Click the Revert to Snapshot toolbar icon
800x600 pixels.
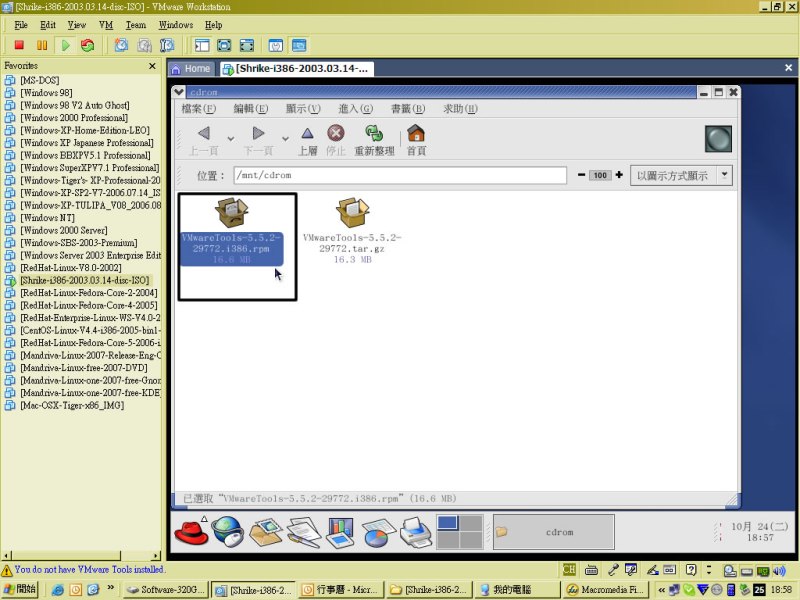[x=144, y=45]
